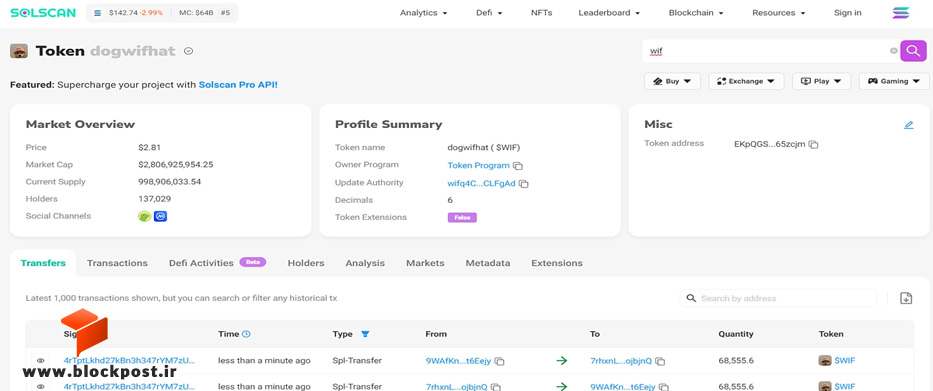Click the purple search magnifier button
Image resolution: width=933 pixels, height=391 pixels.
coord(913,51)
